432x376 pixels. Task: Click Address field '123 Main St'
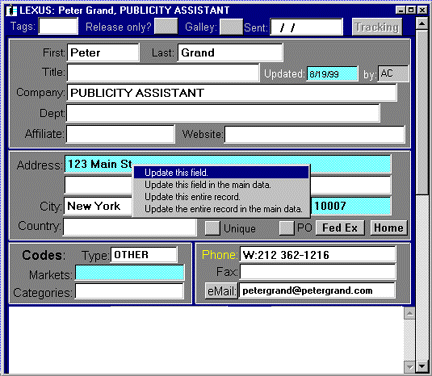point(228,164)
